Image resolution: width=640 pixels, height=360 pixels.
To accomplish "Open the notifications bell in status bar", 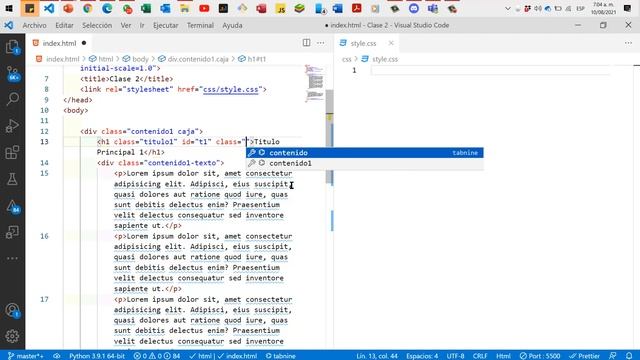I will pyautogui.click(x=629, y=356).
